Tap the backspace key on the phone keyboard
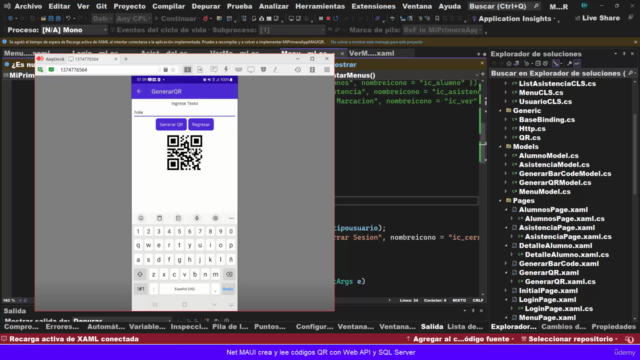This screenshot has height=360, width=640. point(229,274)
